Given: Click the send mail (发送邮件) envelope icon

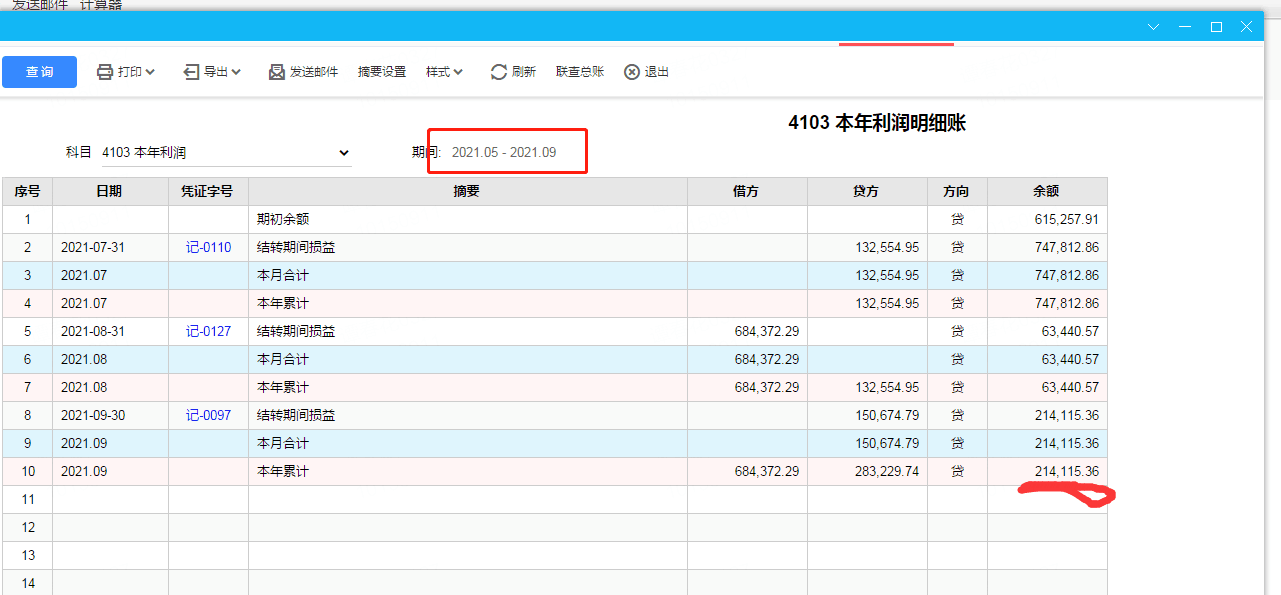Looking at the screenshot, I should (x=277, y=72).
